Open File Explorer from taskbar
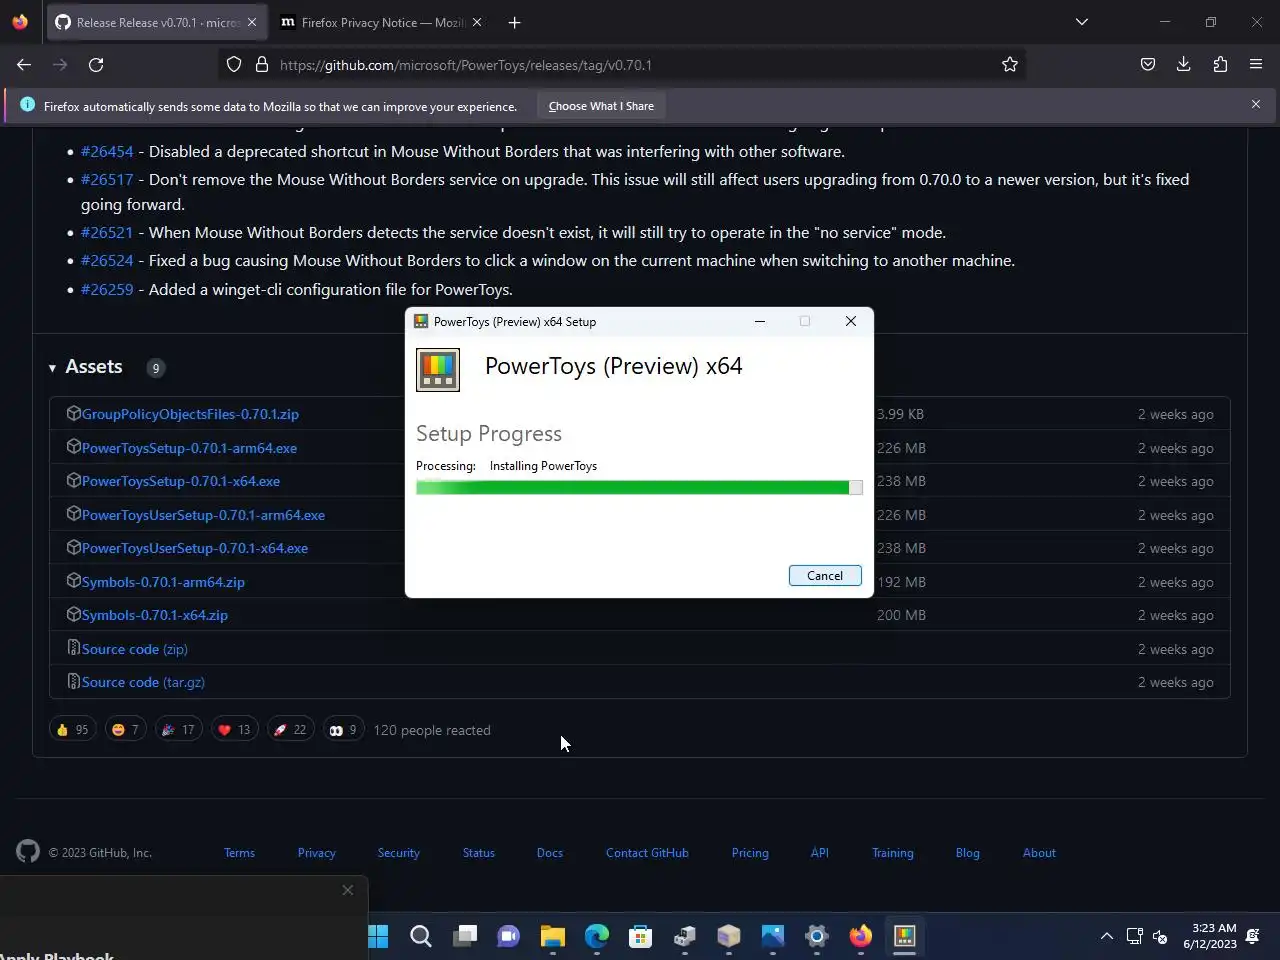 [x=553, y=936]
